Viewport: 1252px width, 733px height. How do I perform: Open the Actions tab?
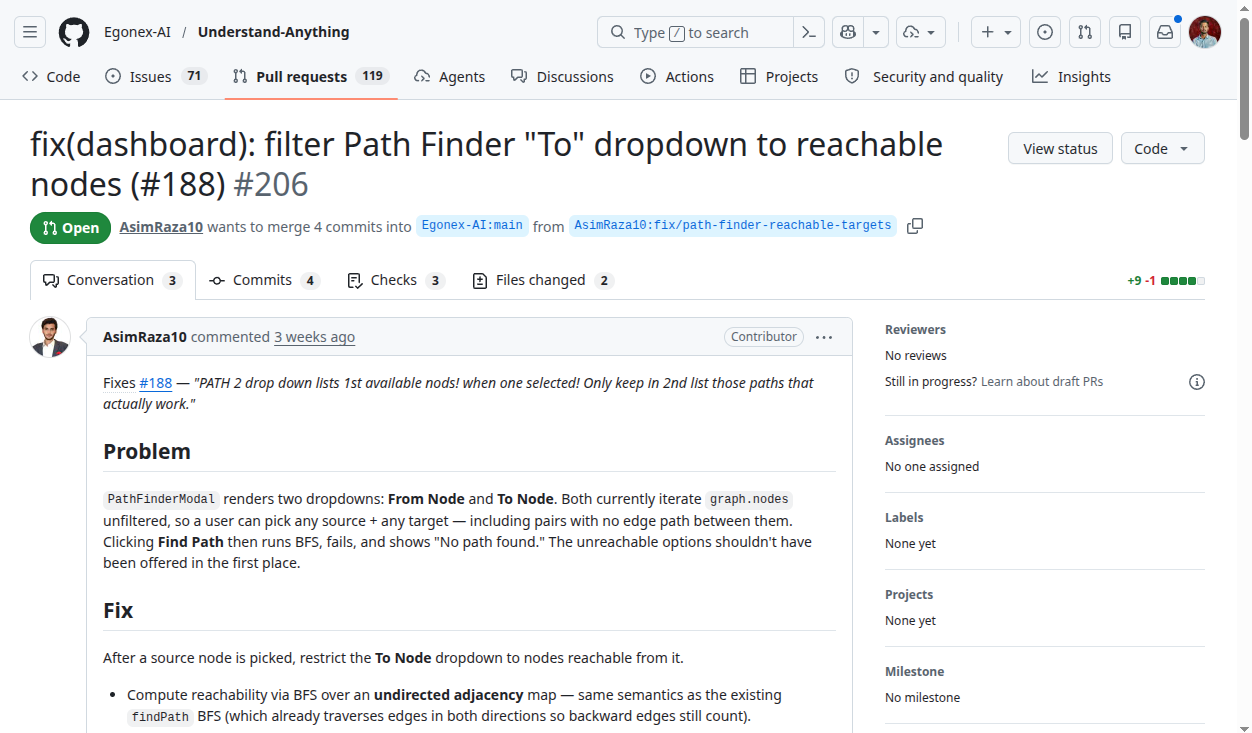tap(677, 76)
